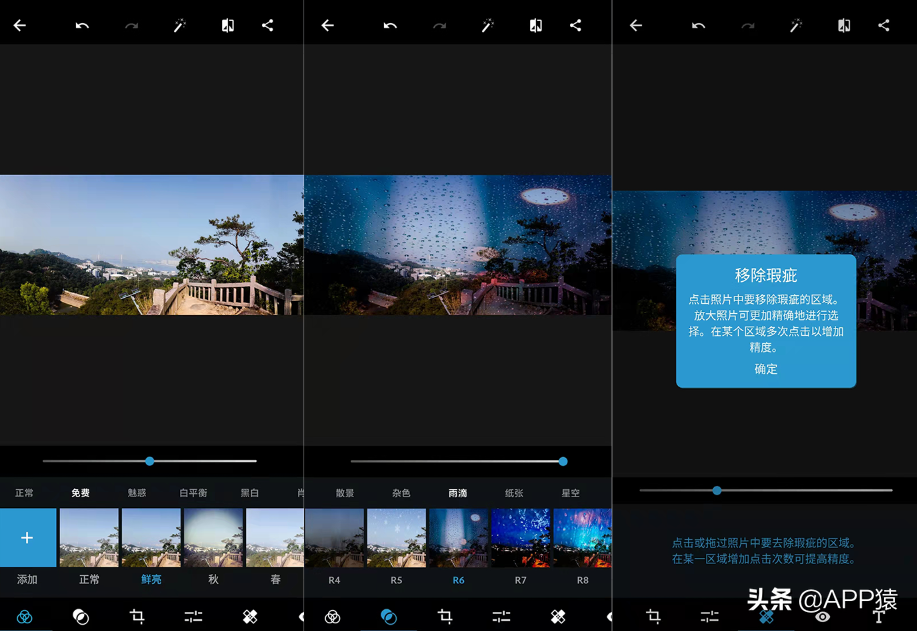This screenshot has width=917, height=631.
Task: Confirm 移除瑕疵 dialog with 确定
Action: pyautogui.click(x=766, y=369)
